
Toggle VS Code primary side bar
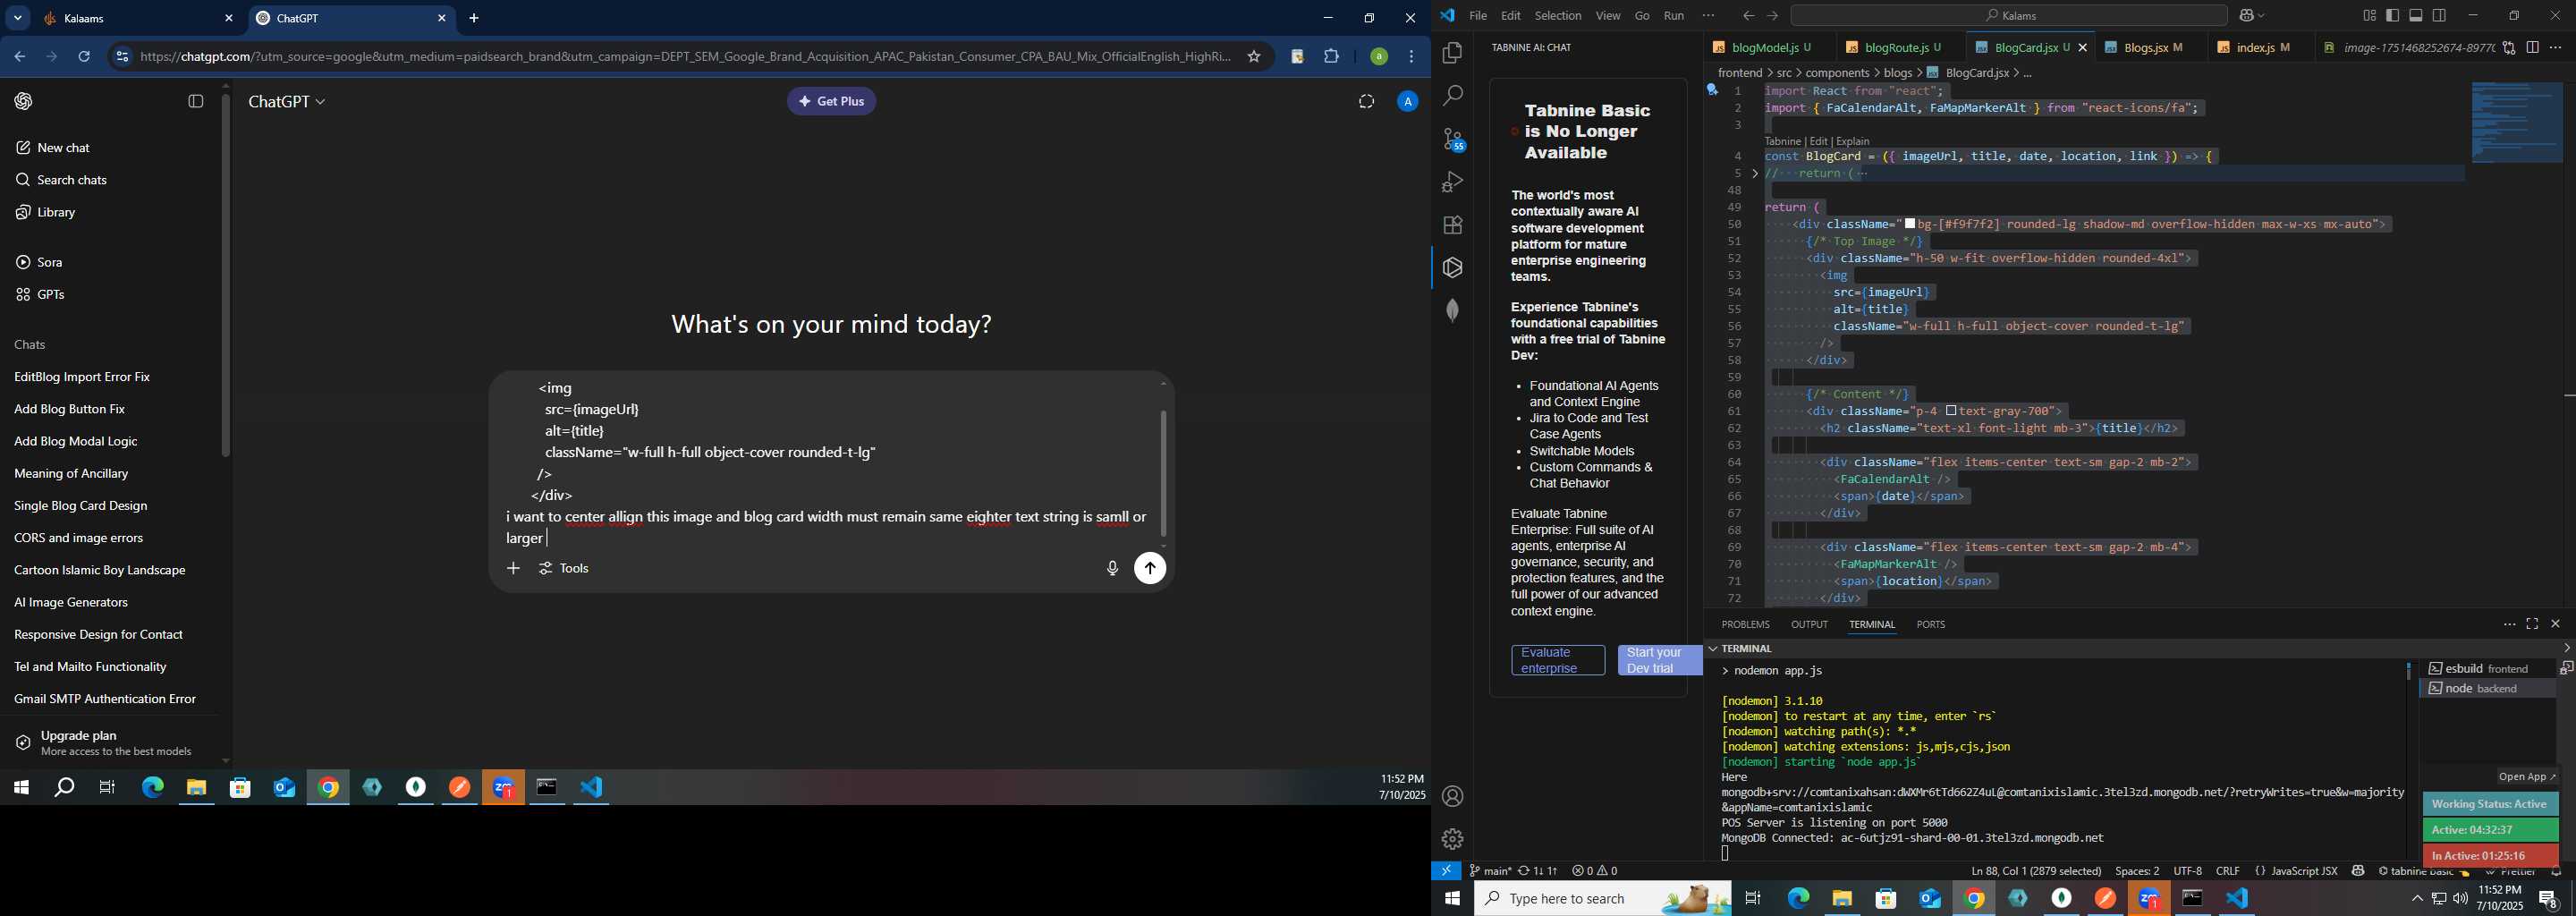pyautogui.click(x=2392, y=16)
